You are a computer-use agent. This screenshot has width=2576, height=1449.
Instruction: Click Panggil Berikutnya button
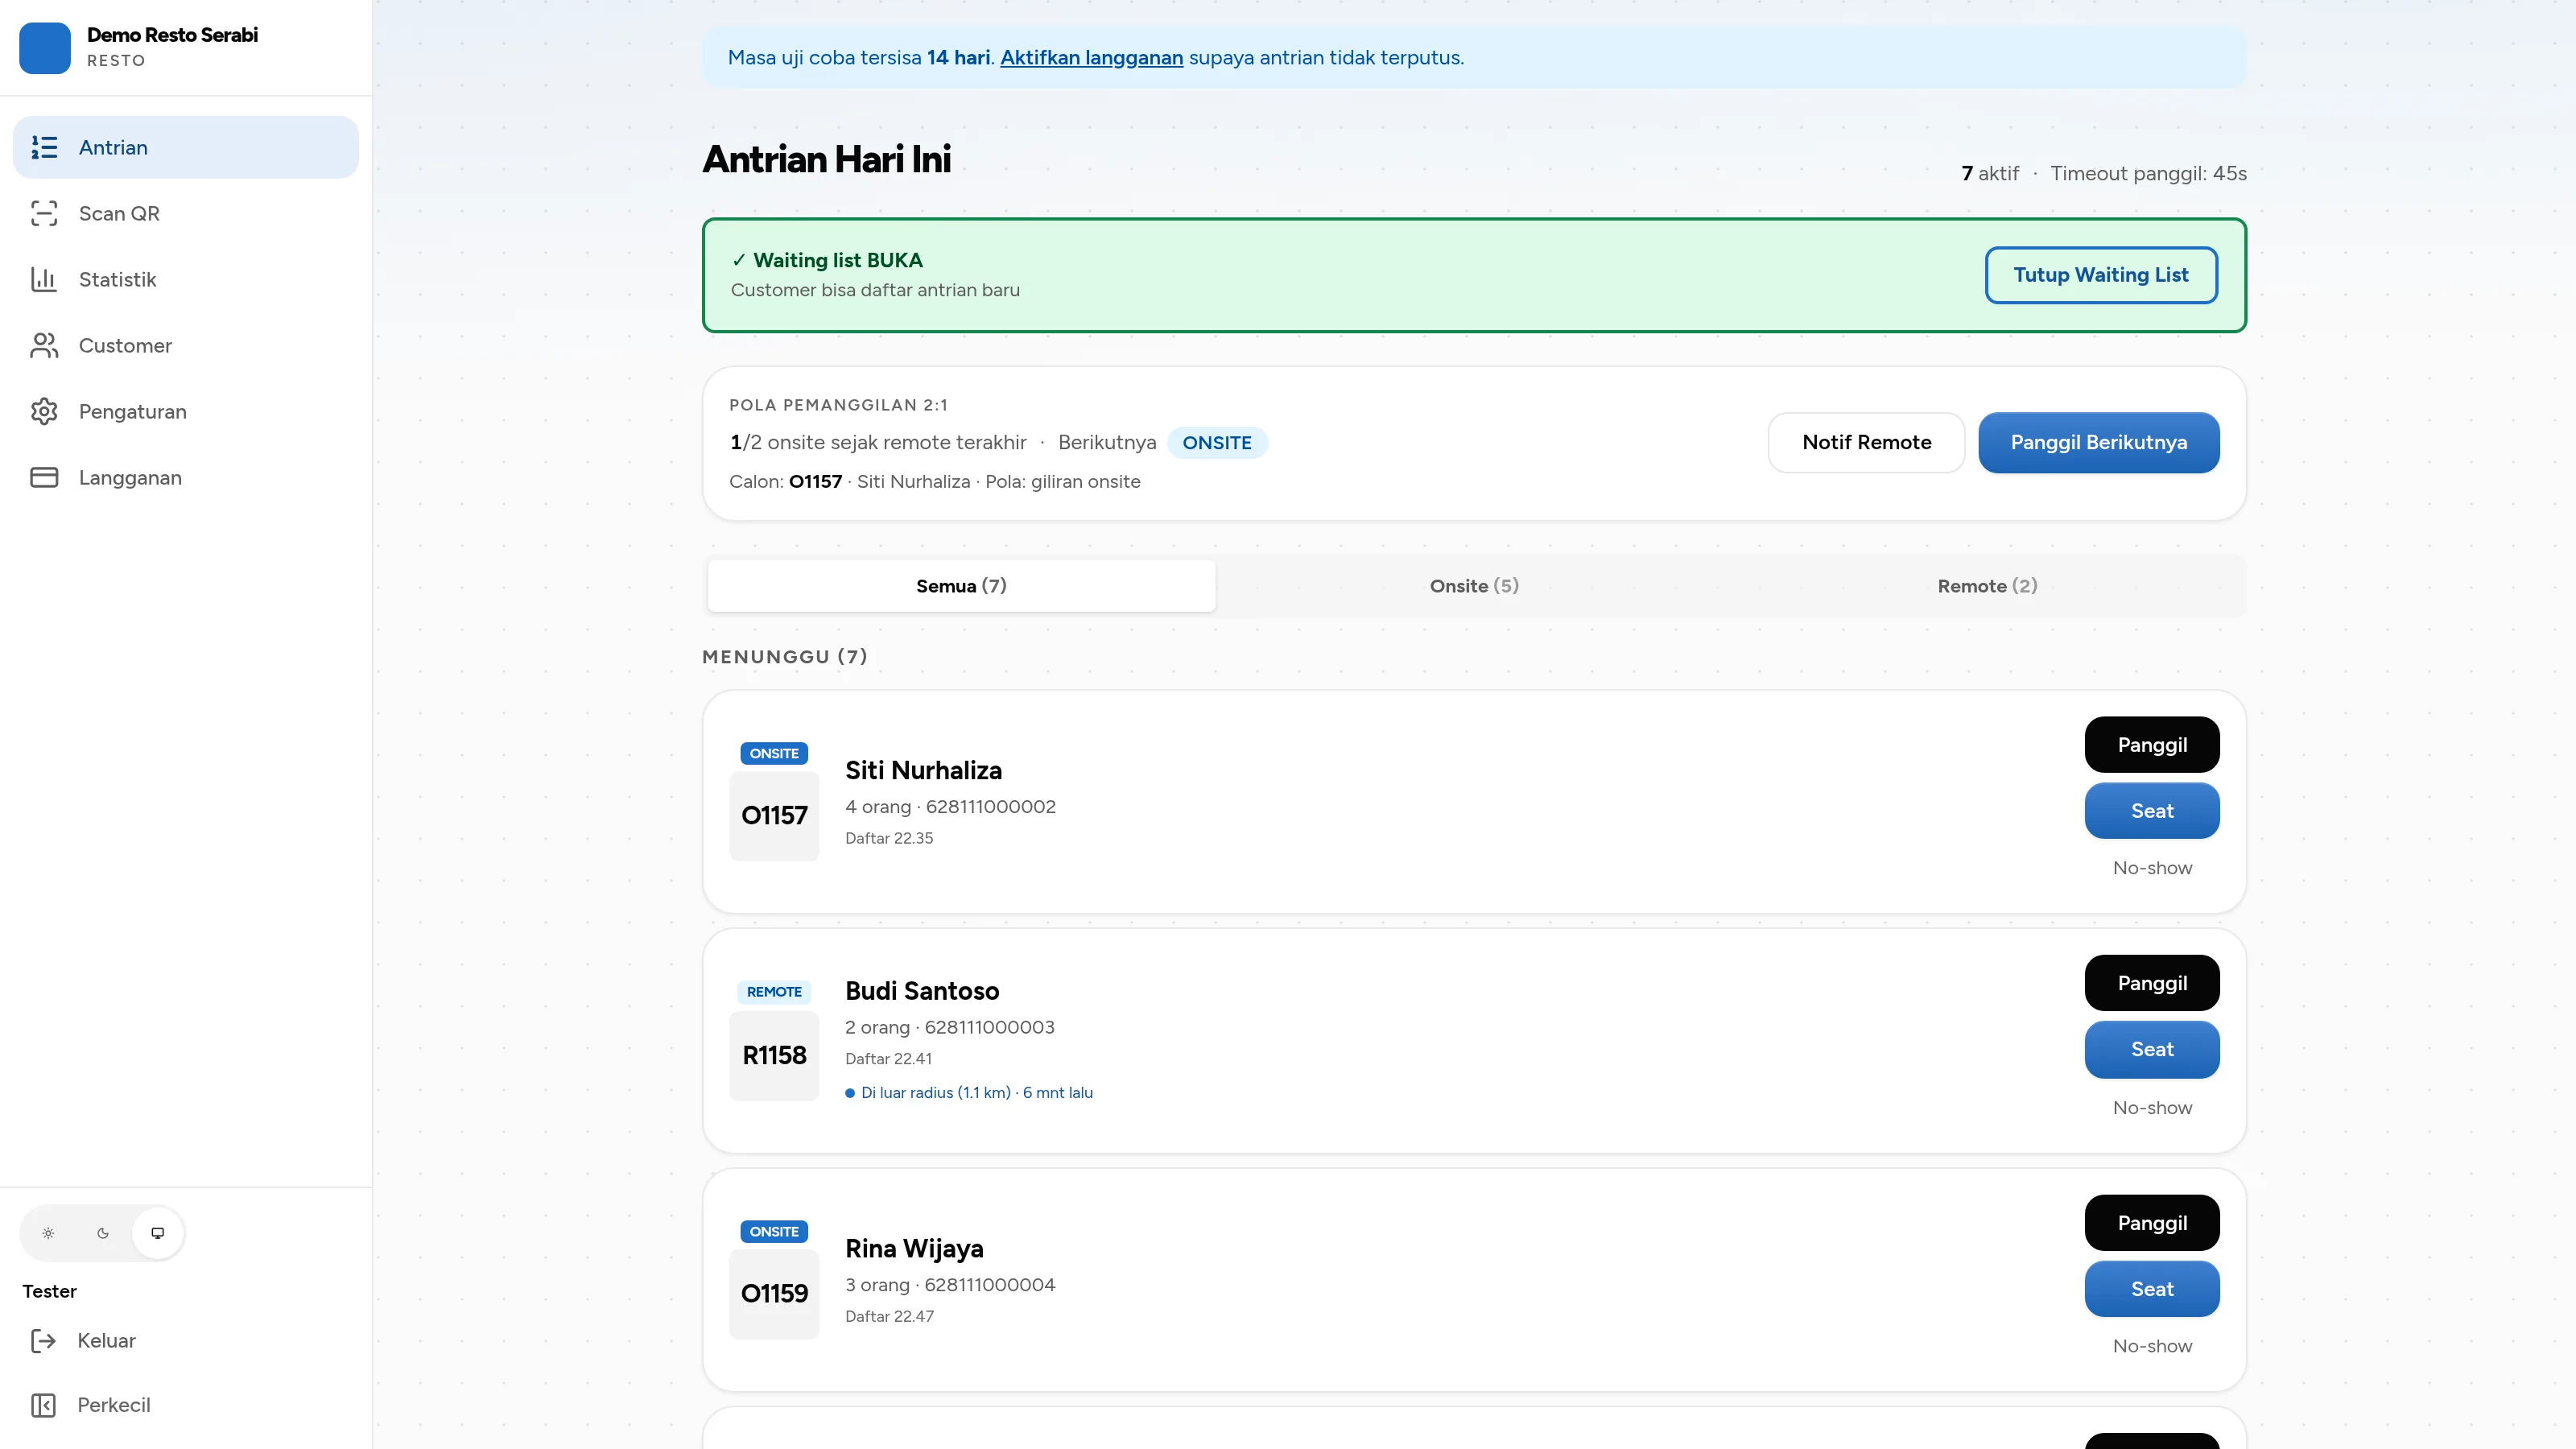[x=2098, y=442]
